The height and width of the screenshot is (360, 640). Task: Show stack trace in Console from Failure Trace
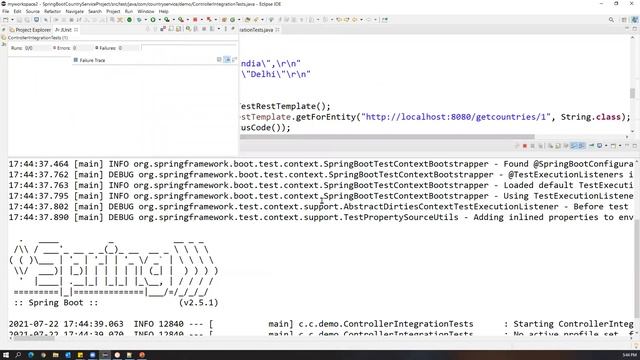pyautogui.click(x=219, y=60)
